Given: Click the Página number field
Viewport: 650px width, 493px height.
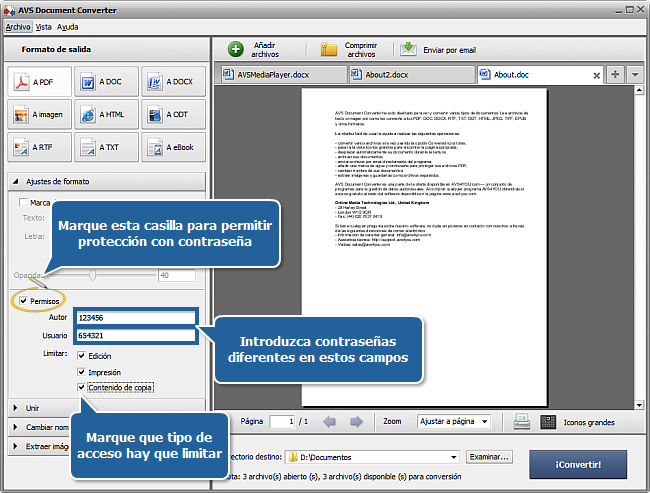Looking at the screenshot, I should click(x=283, y=422).
